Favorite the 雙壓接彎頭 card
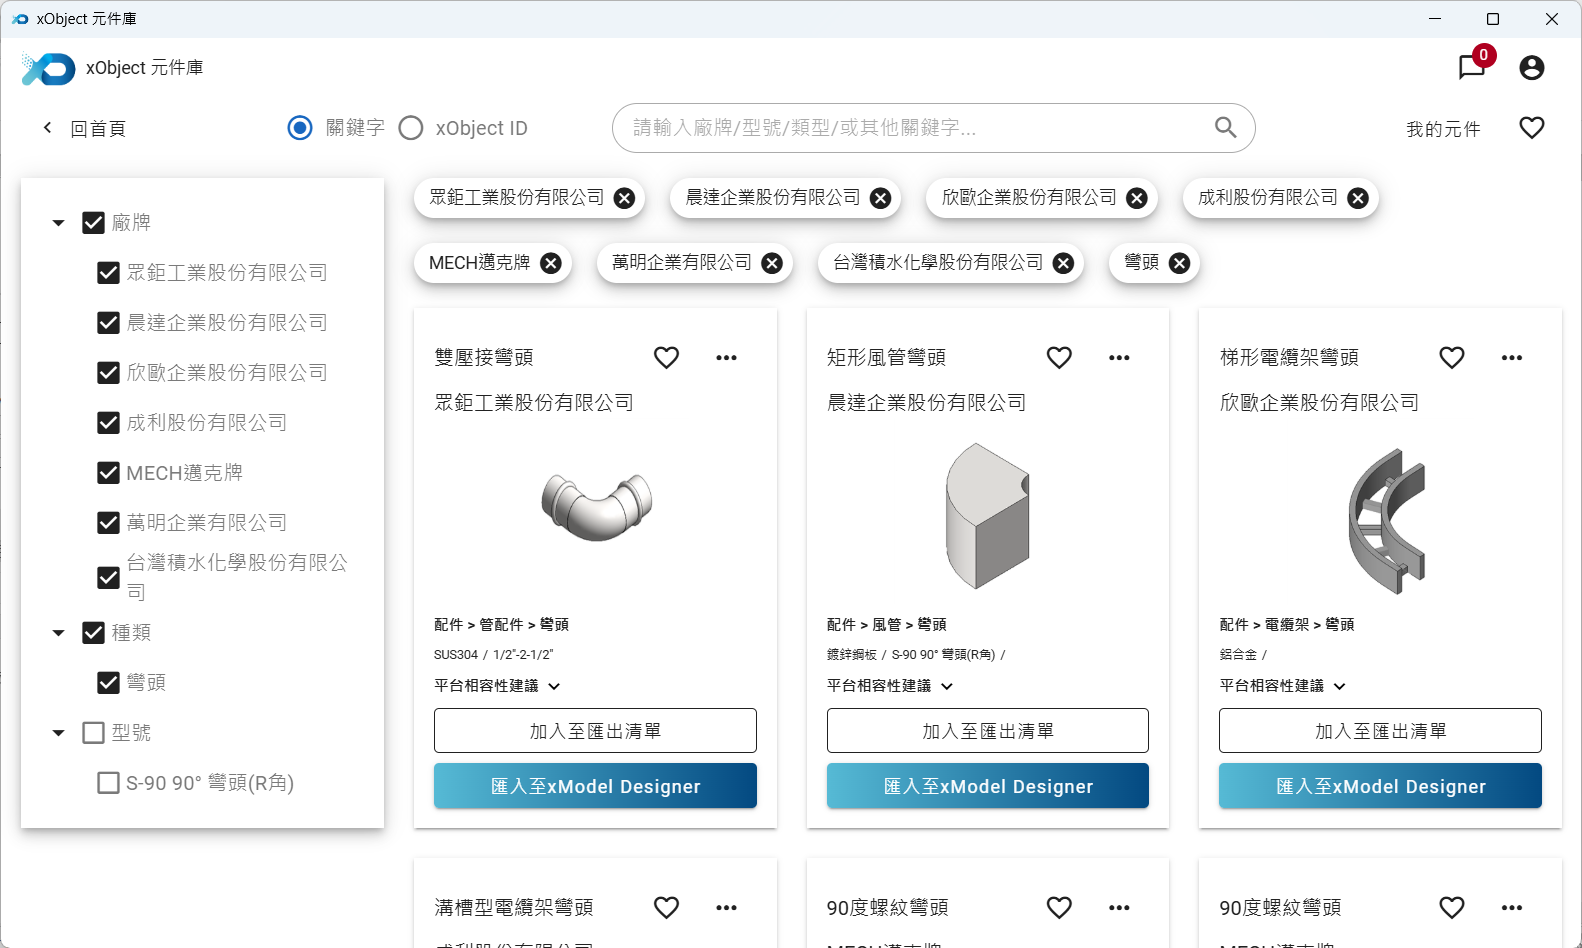 tap(666, 358)
